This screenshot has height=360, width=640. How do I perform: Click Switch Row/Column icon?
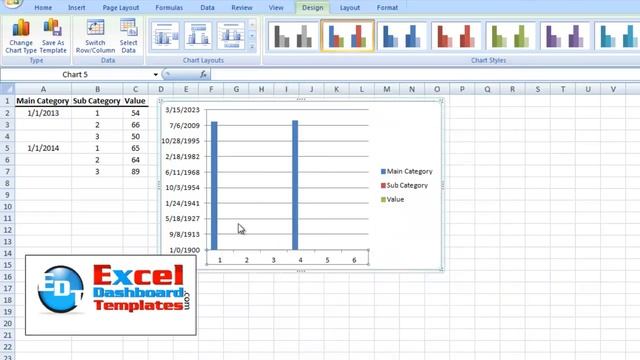pyautogui.click(x=95, y=36)
